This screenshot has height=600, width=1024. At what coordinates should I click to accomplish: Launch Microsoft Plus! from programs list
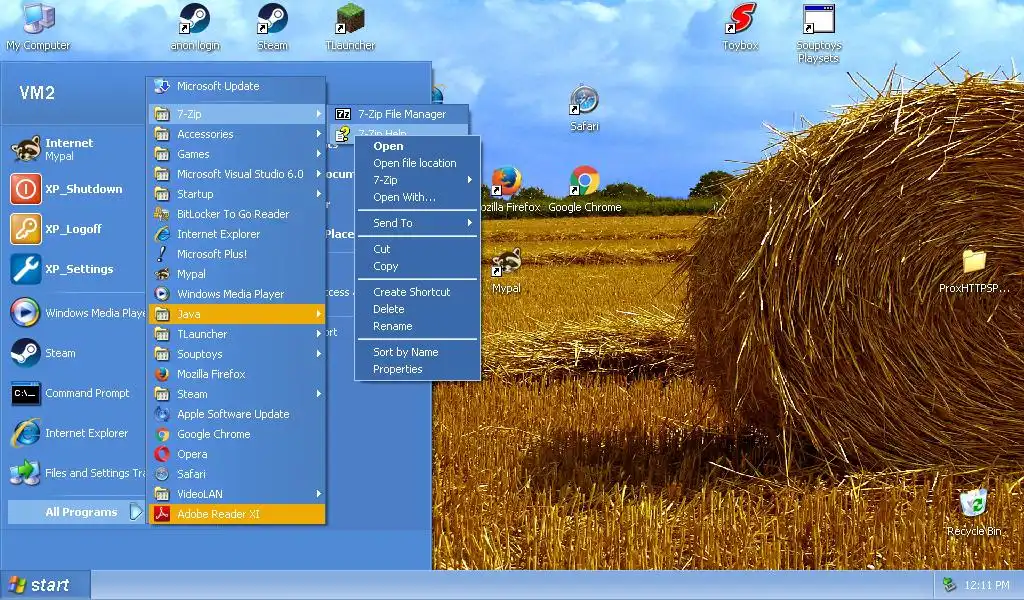pyautogui.click(x=236, y=254)
